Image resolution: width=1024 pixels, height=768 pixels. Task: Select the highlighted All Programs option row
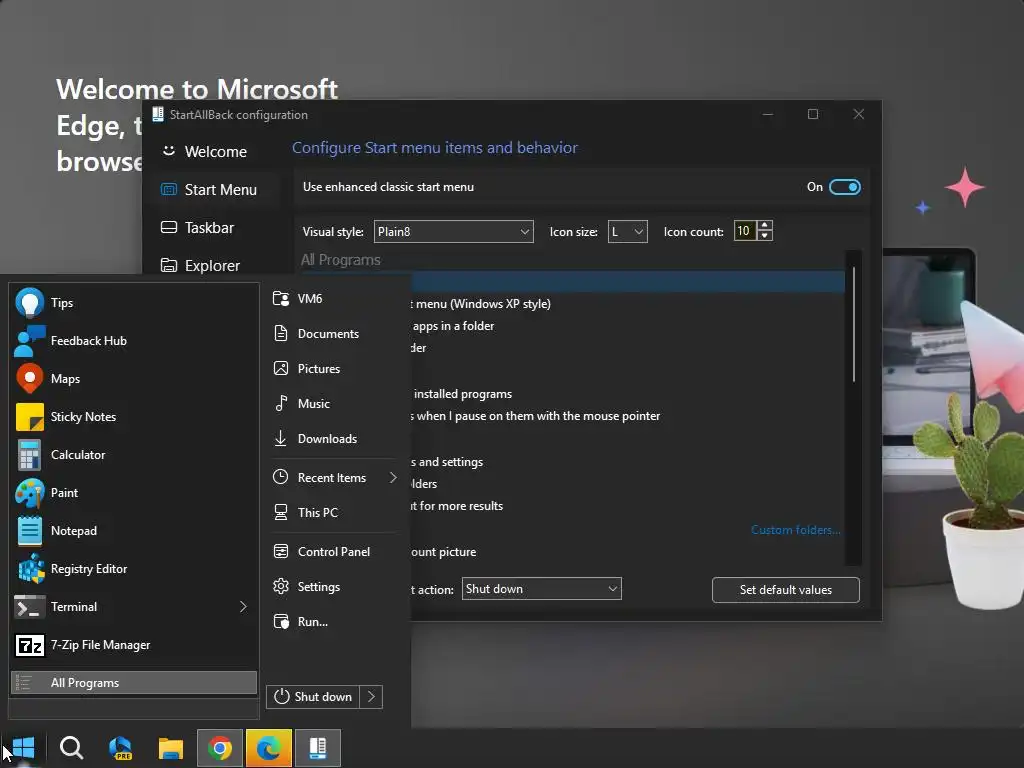[x=628, y=282]
